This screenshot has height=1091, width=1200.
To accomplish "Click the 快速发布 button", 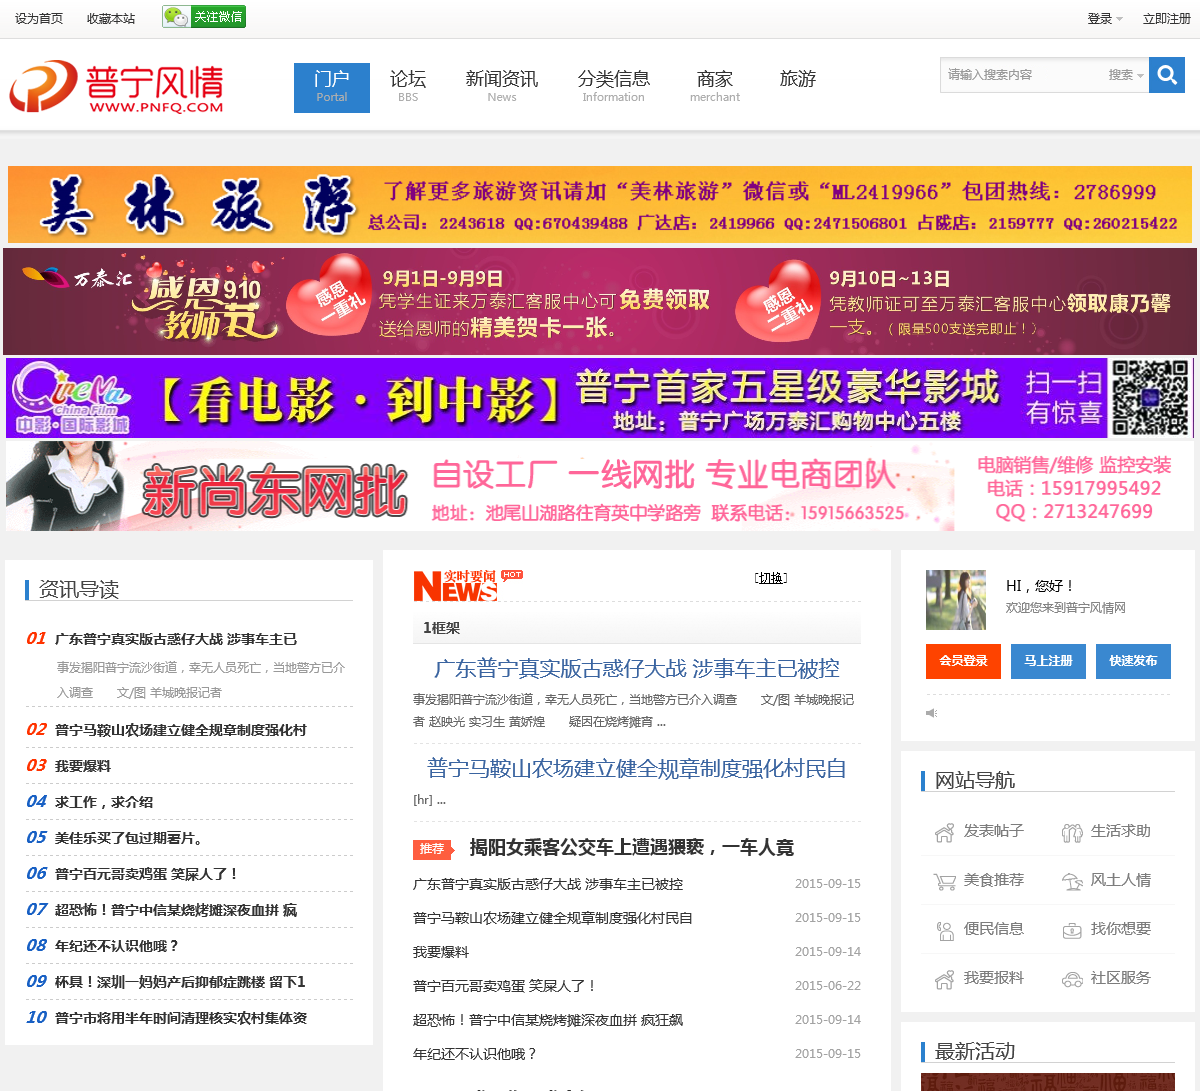I will click(1133, 661).
